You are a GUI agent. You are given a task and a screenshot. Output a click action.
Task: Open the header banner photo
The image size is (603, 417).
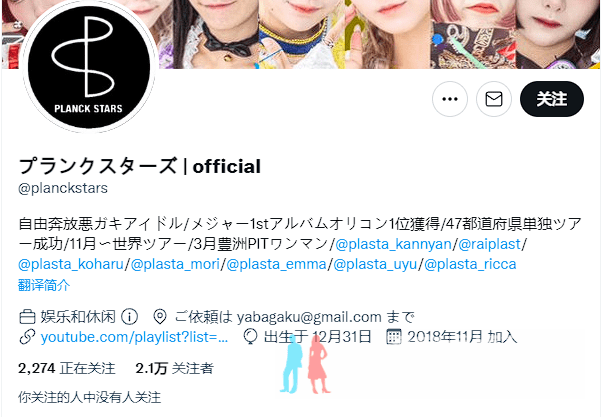377,34
